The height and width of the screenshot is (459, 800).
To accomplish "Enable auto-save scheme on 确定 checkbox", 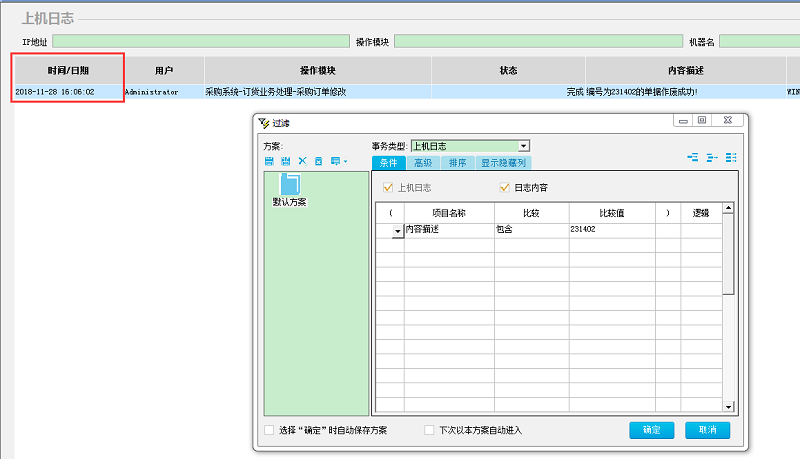I will (x=269, y=430).
